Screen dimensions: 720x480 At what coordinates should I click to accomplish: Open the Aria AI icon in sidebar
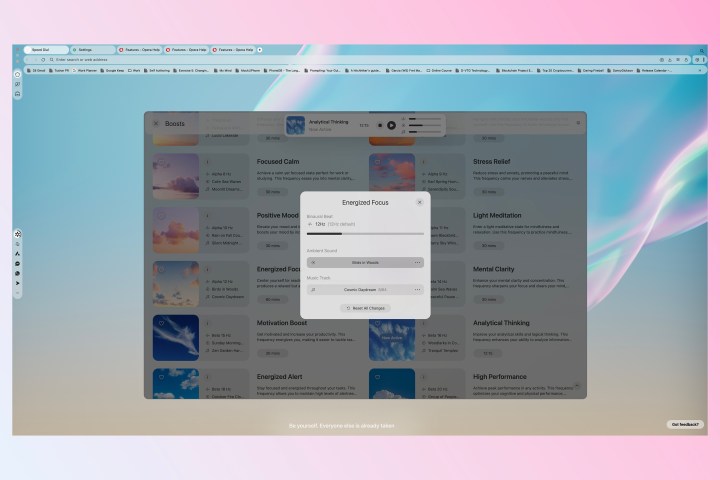pyautogui.click(x=18, y=254)
